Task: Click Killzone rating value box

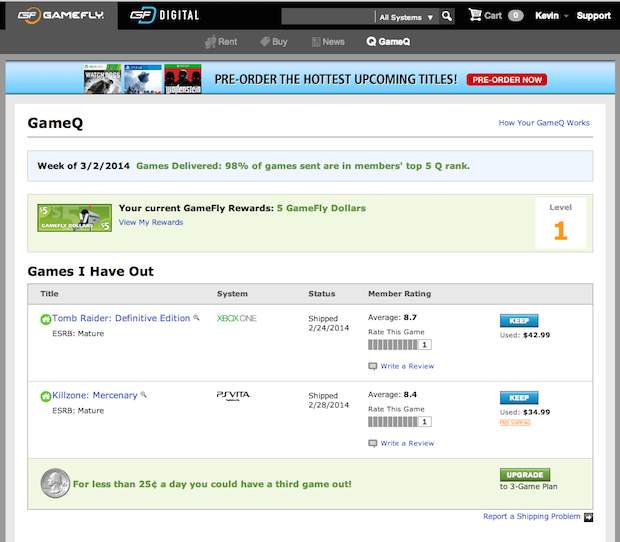Action: coord(425,422)
